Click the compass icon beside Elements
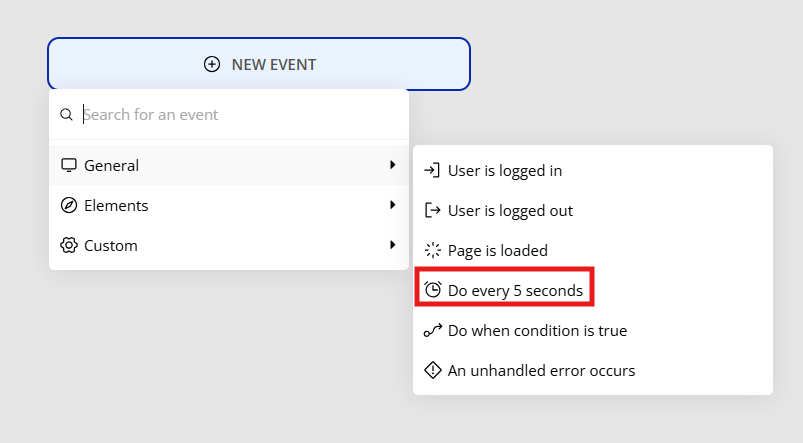Viewport: 803px width, 443px height. coord(69,205)
